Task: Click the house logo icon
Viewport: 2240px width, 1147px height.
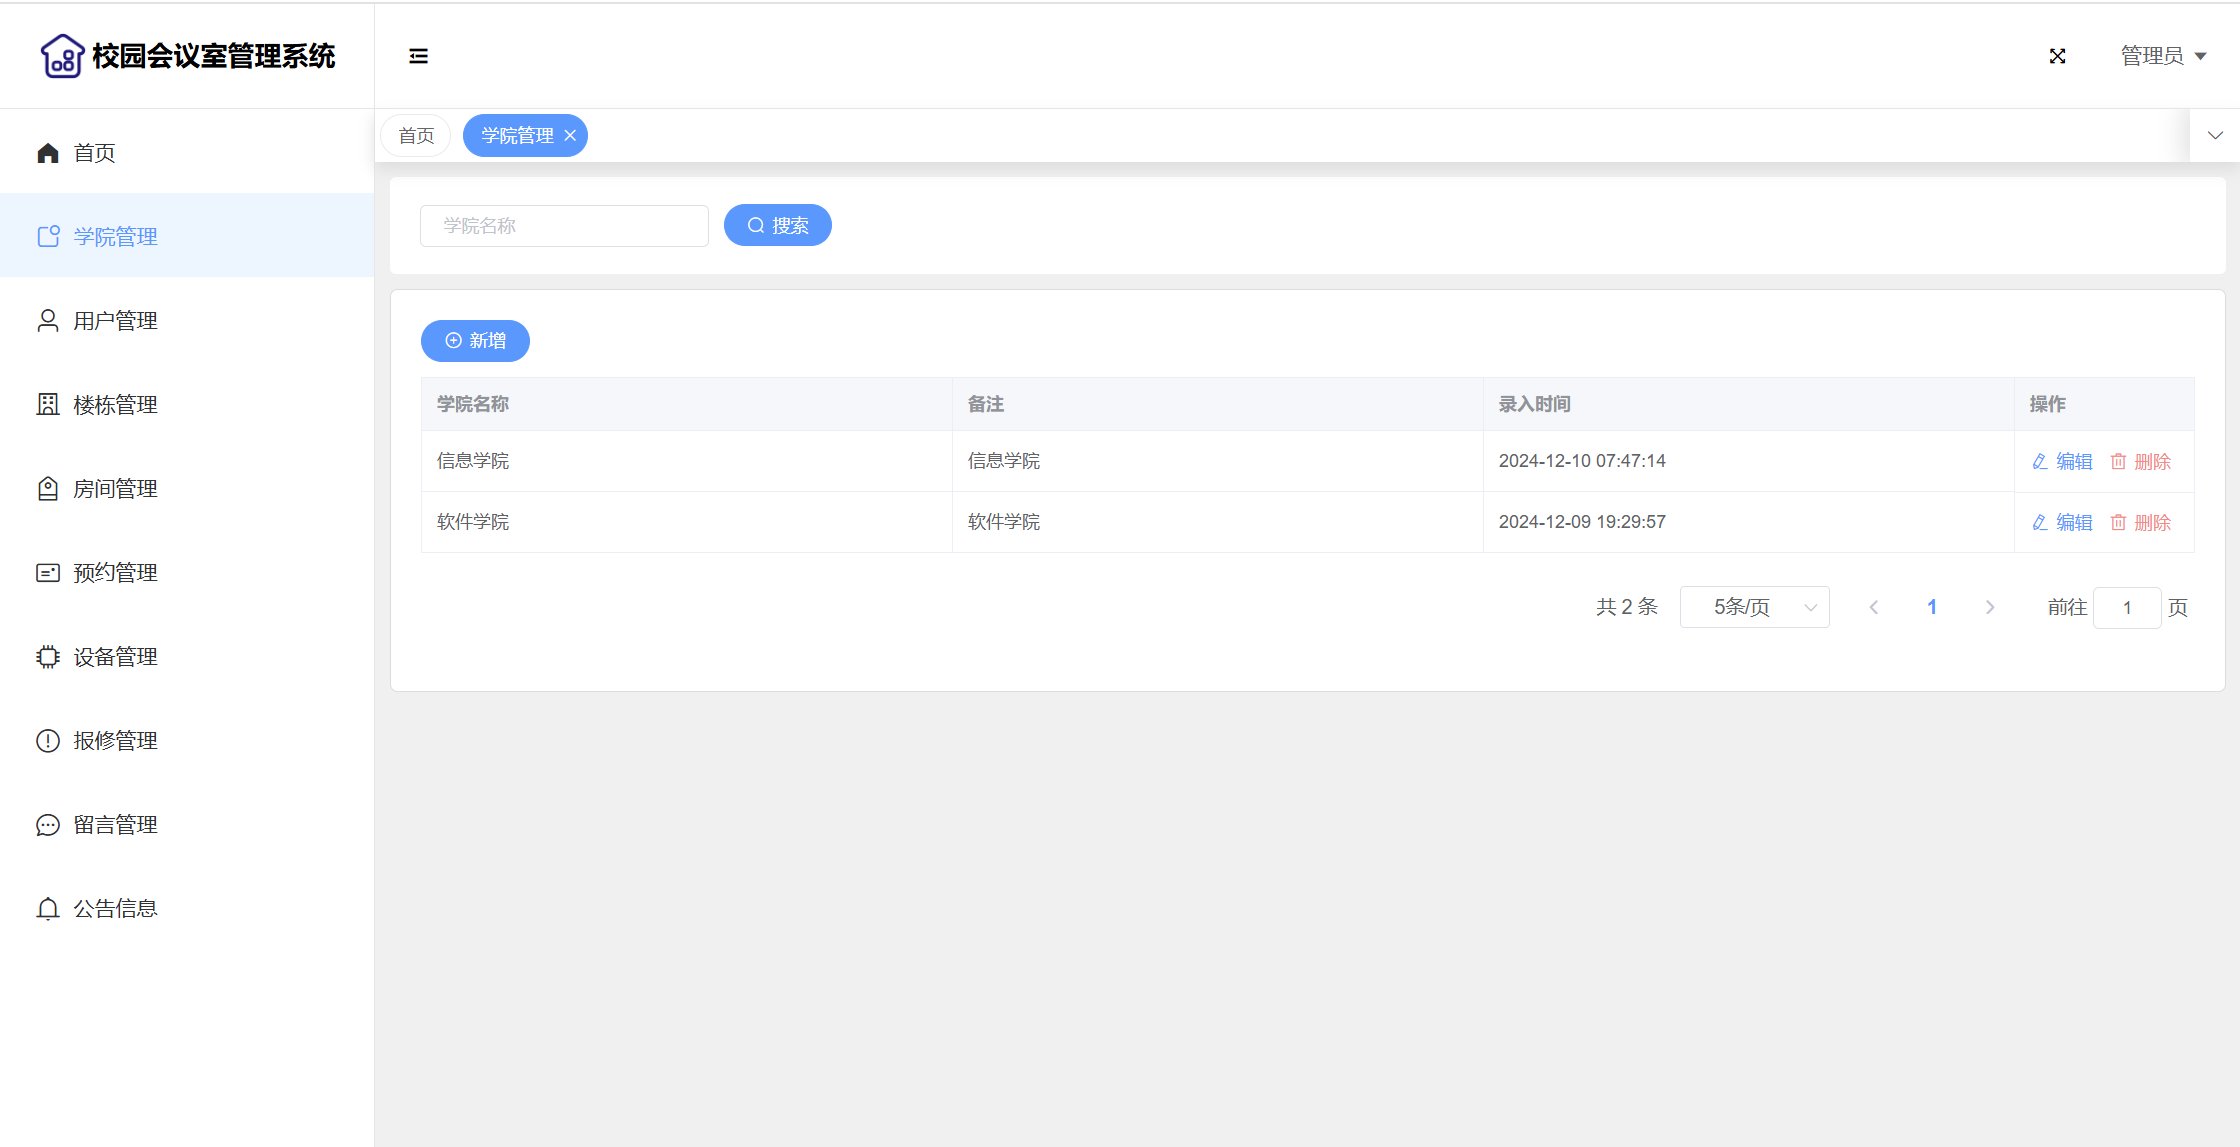Action: pos(62,56)
